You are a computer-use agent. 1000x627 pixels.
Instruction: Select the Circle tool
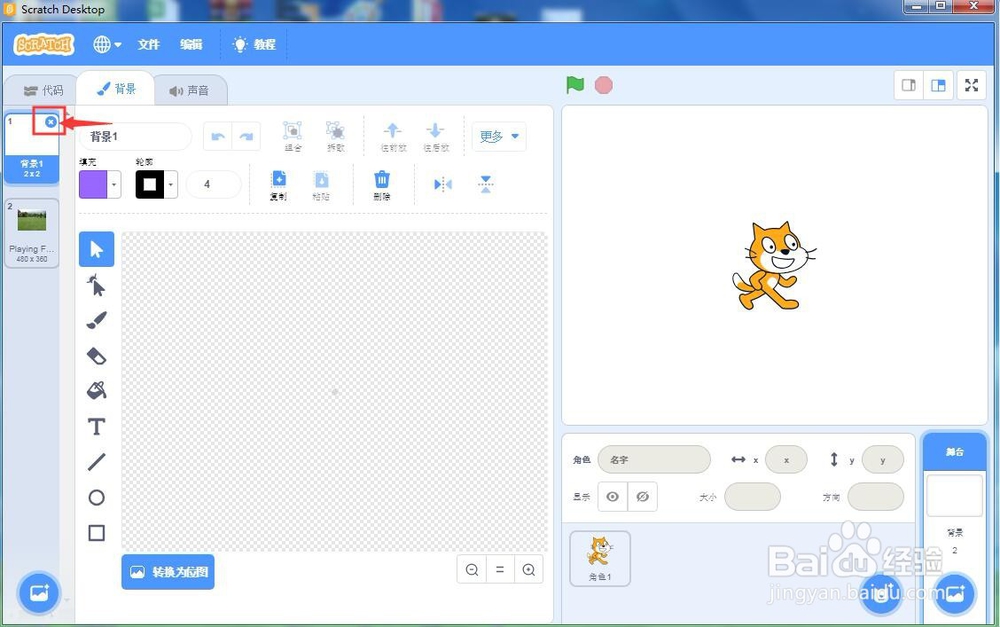click(96, 498)
